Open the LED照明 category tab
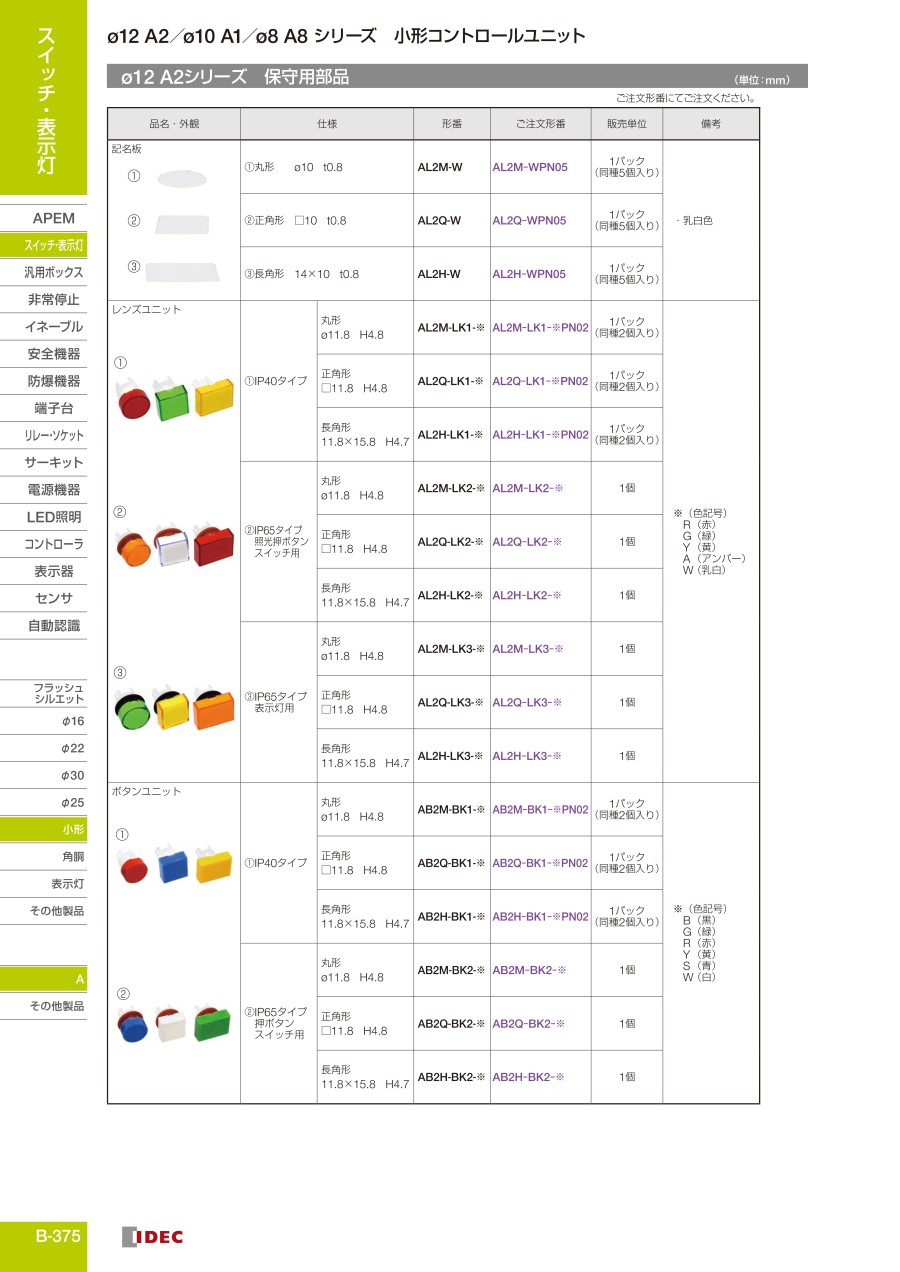900x1272 pixels. coord(52,517)
